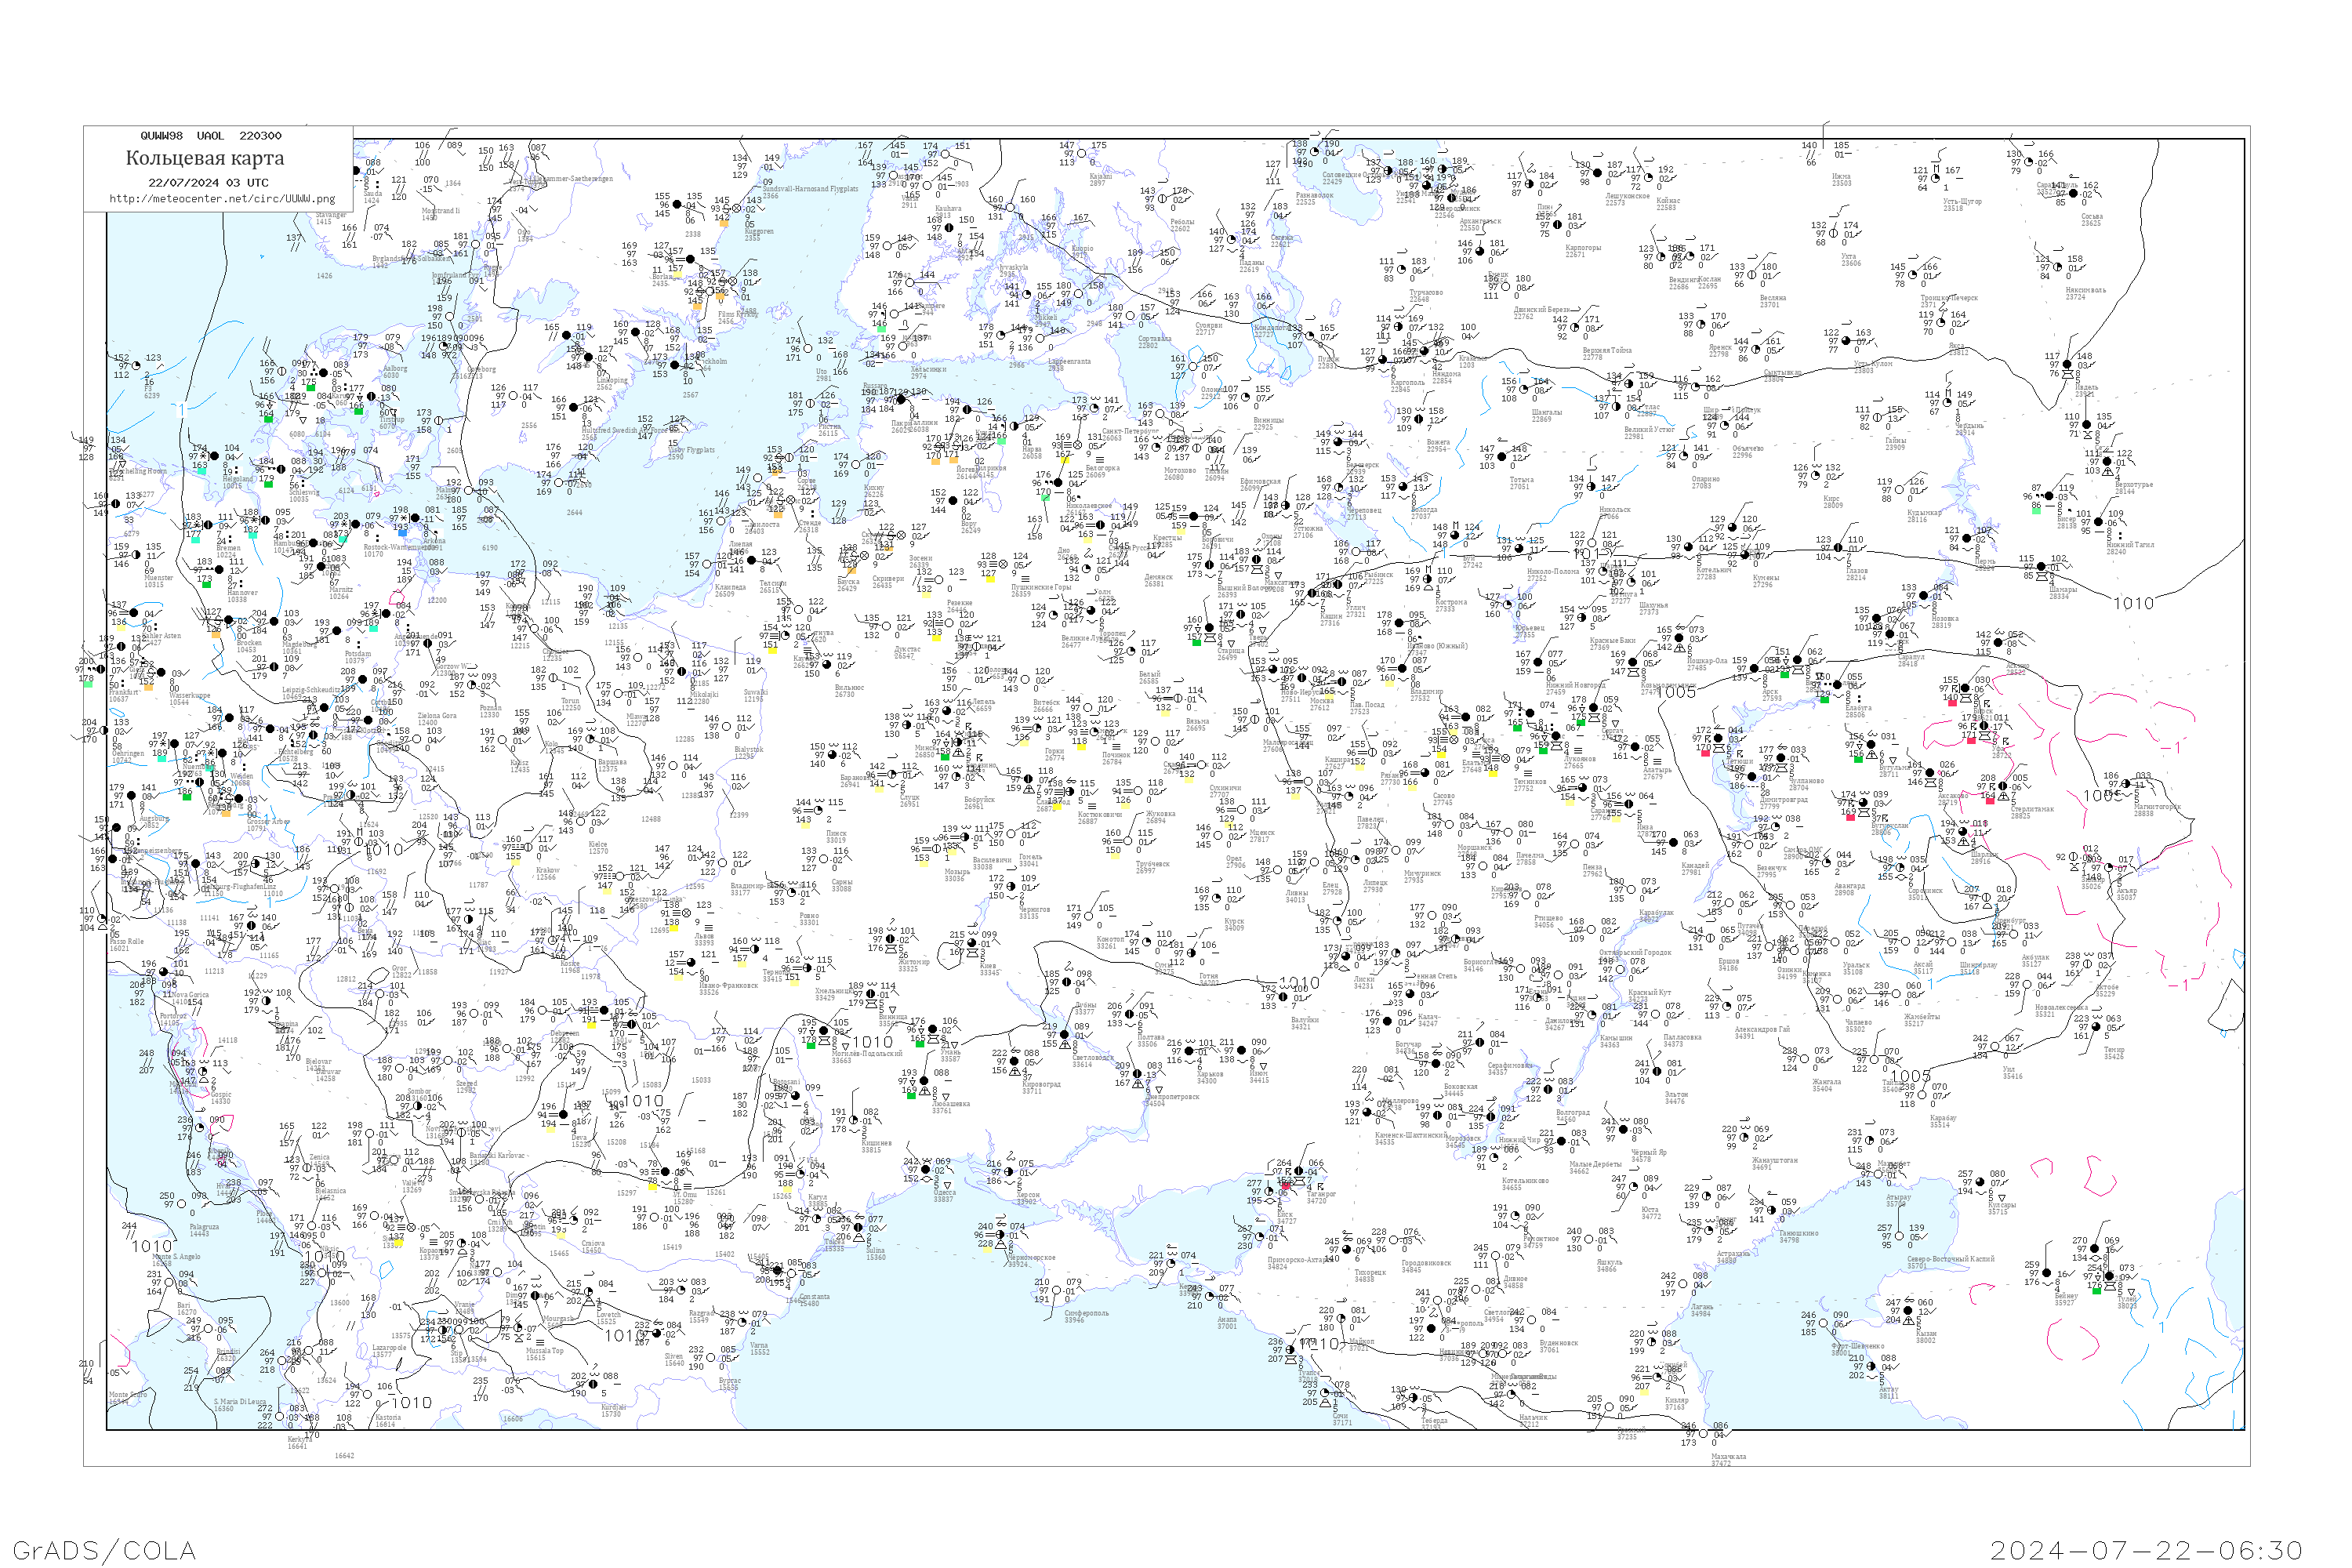Click the blue square marker near Arkona
The height and width of the screenshot is (1568, 2352).
(403, 533)
